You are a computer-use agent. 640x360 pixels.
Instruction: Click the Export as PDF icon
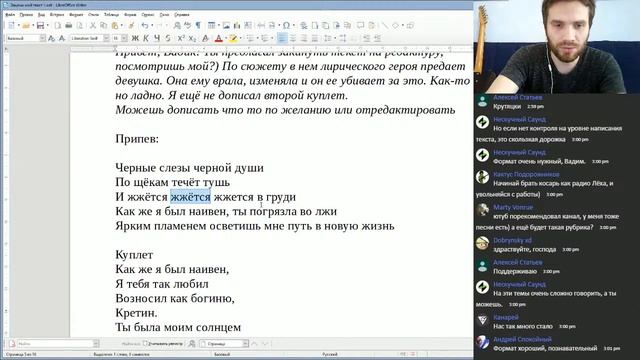[58, 26]
